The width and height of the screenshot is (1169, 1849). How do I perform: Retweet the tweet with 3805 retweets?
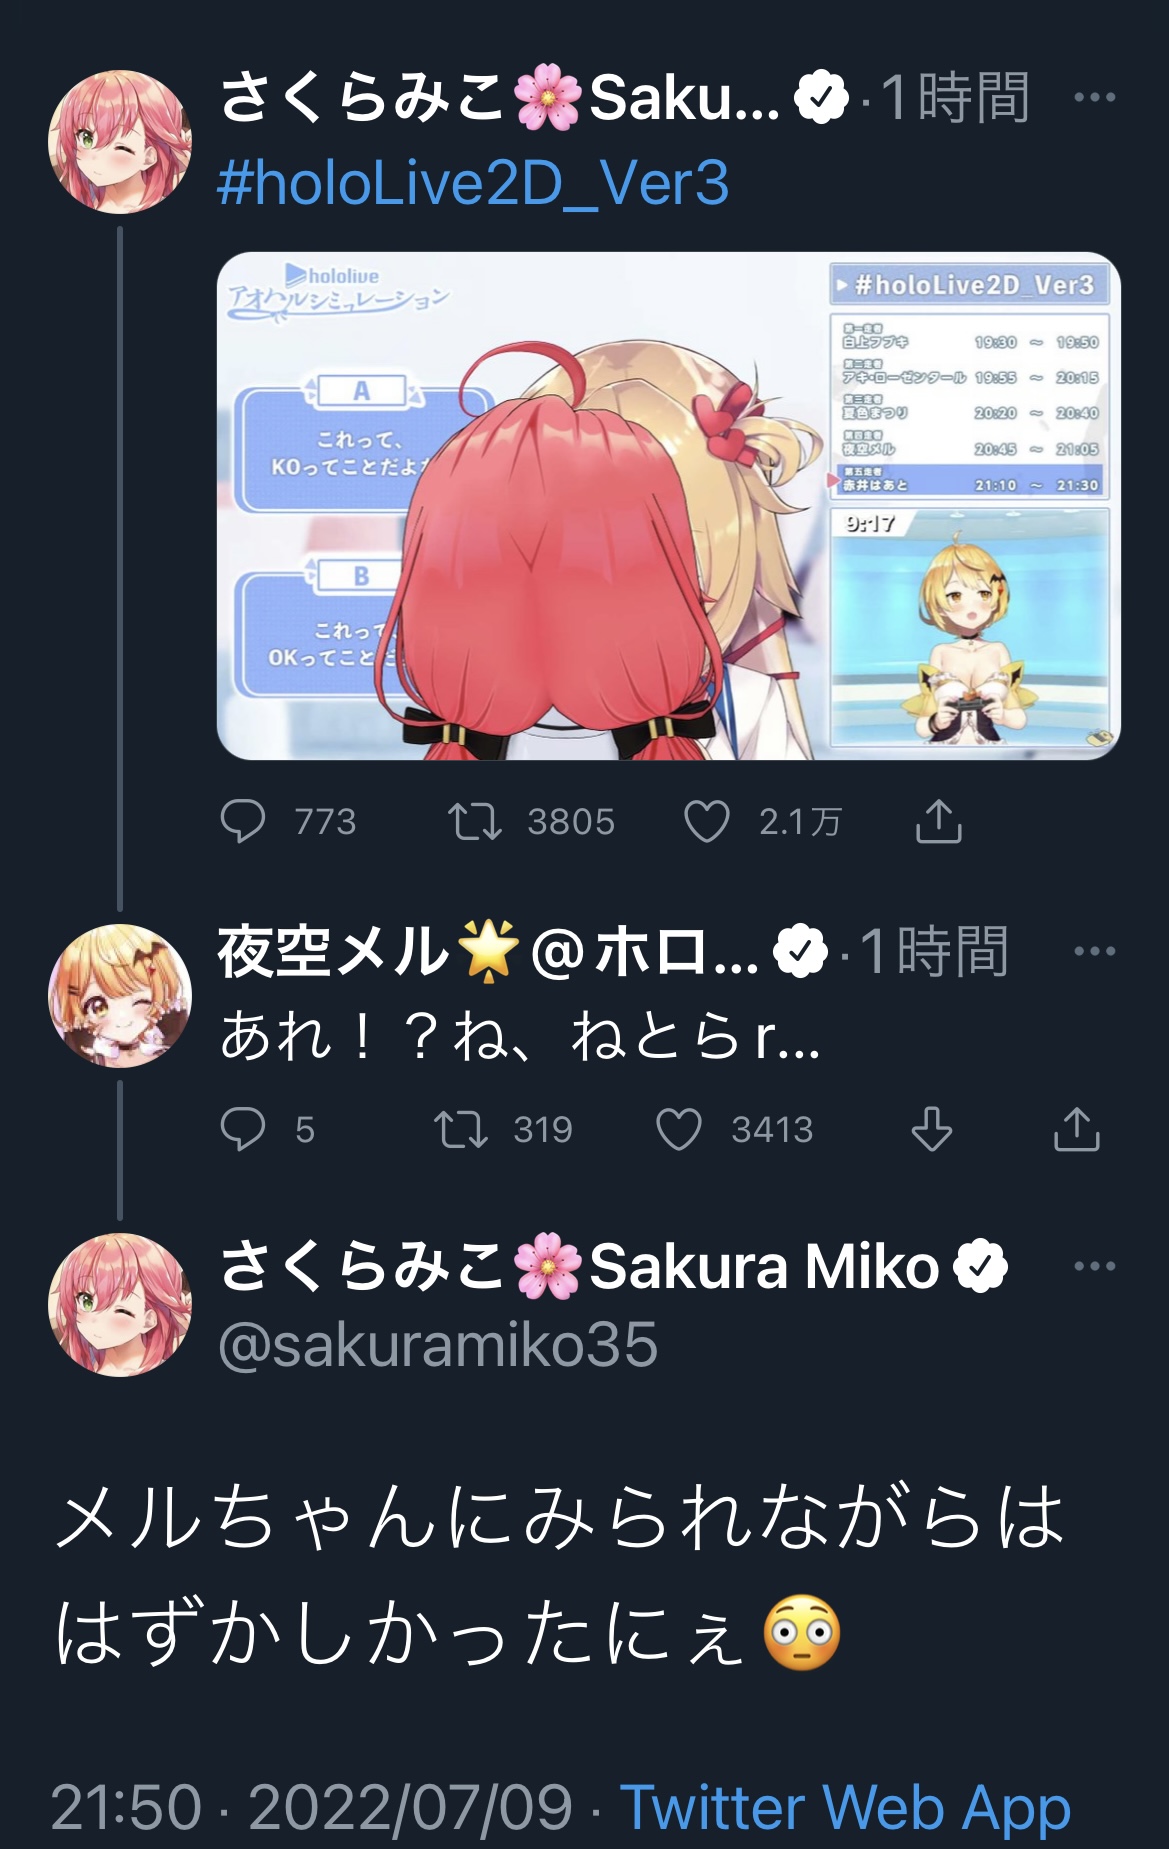474,822
